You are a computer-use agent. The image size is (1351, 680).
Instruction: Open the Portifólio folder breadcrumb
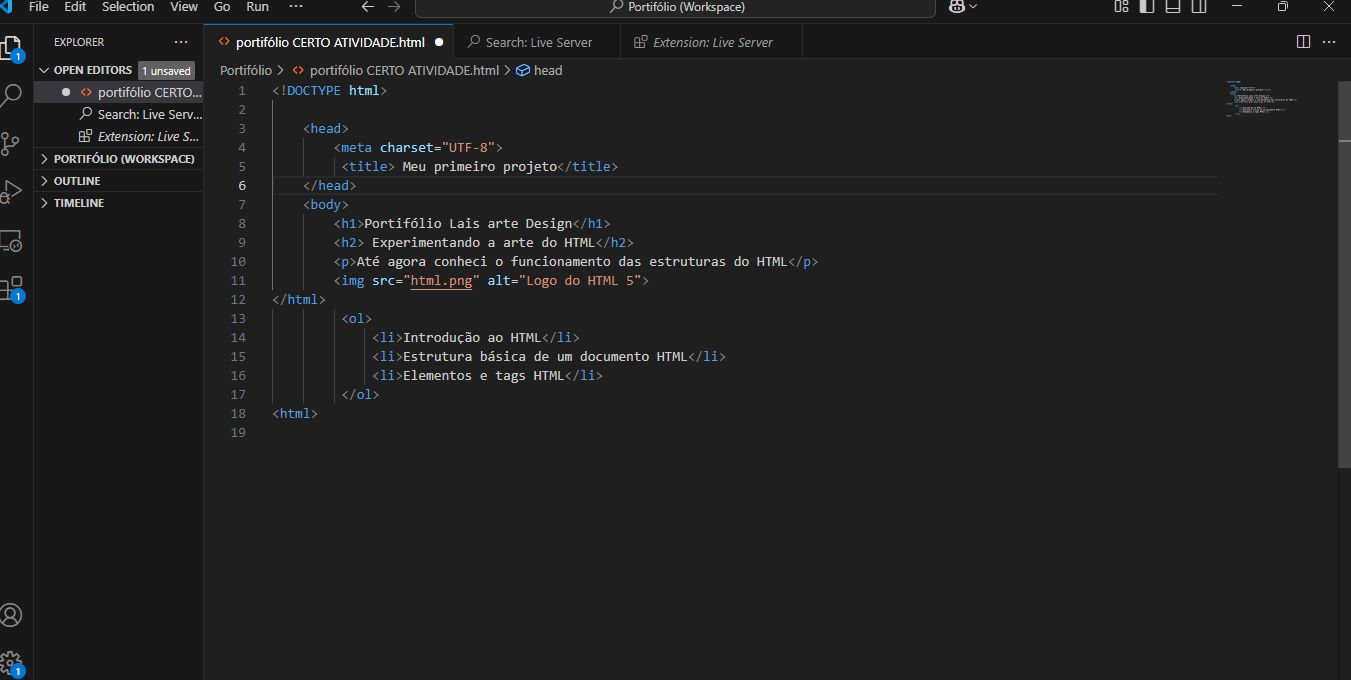(x=246, y=71)
